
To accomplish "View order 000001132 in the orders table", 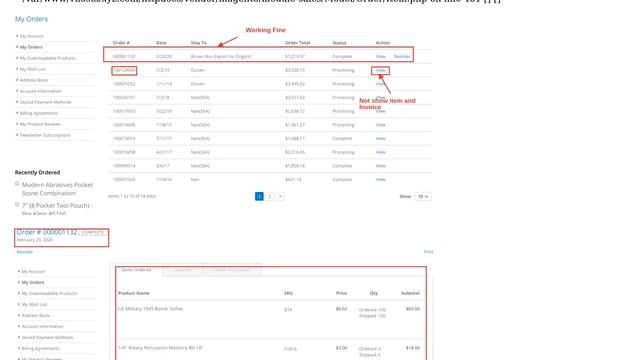I will tap(380, 56).
